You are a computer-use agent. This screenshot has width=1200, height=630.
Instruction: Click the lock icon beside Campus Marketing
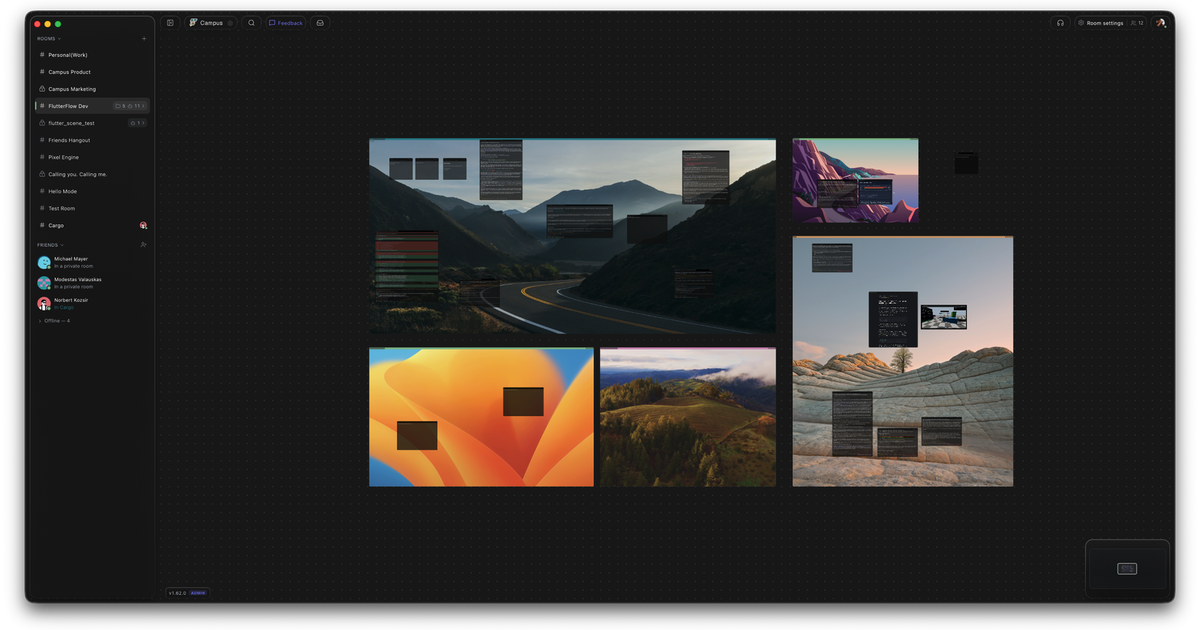click(42, 89)
